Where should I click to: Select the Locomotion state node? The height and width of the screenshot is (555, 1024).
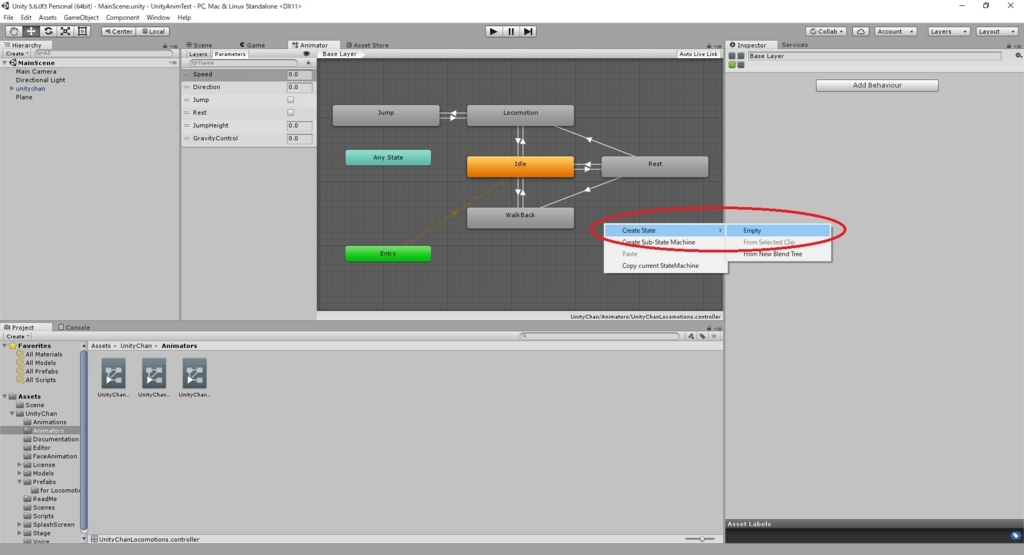(x=520, y=116)
